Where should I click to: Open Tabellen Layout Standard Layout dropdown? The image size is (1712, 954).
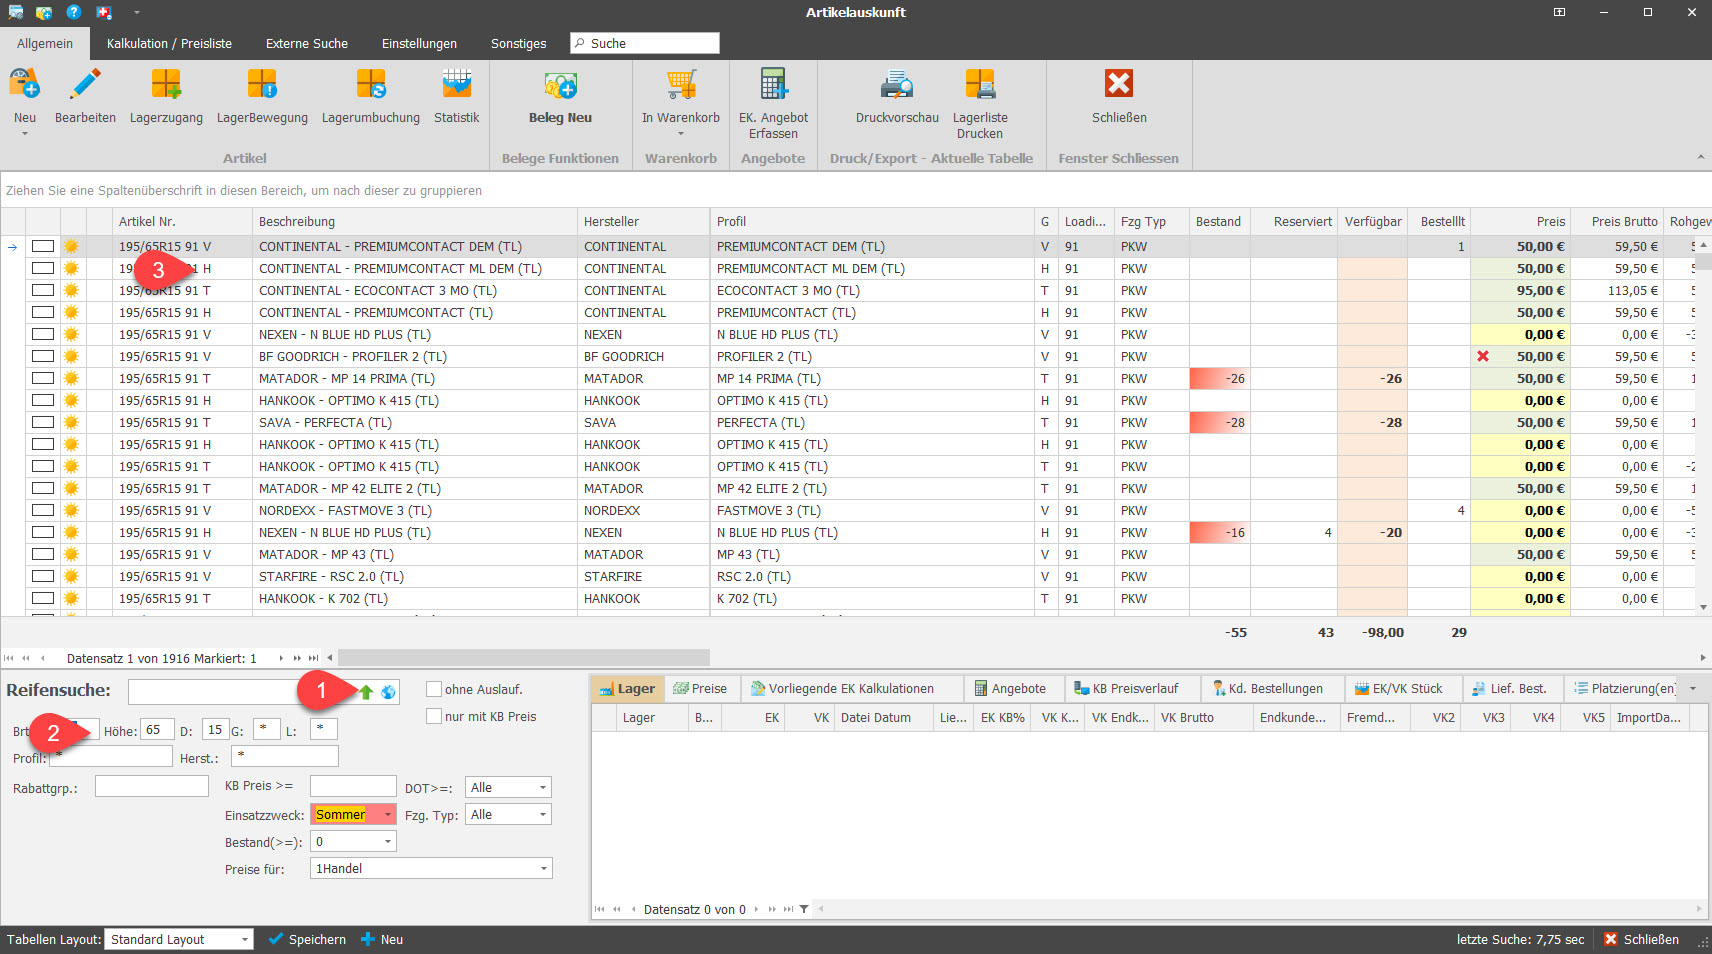[x=244, y=939]
